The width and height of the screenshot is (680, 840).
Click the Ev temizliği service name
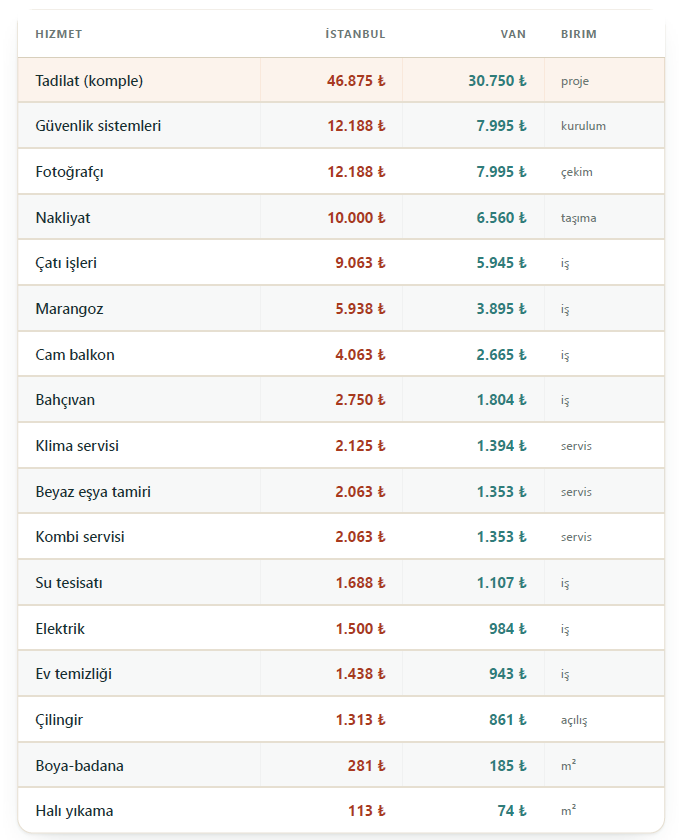[x=73, y=674]
